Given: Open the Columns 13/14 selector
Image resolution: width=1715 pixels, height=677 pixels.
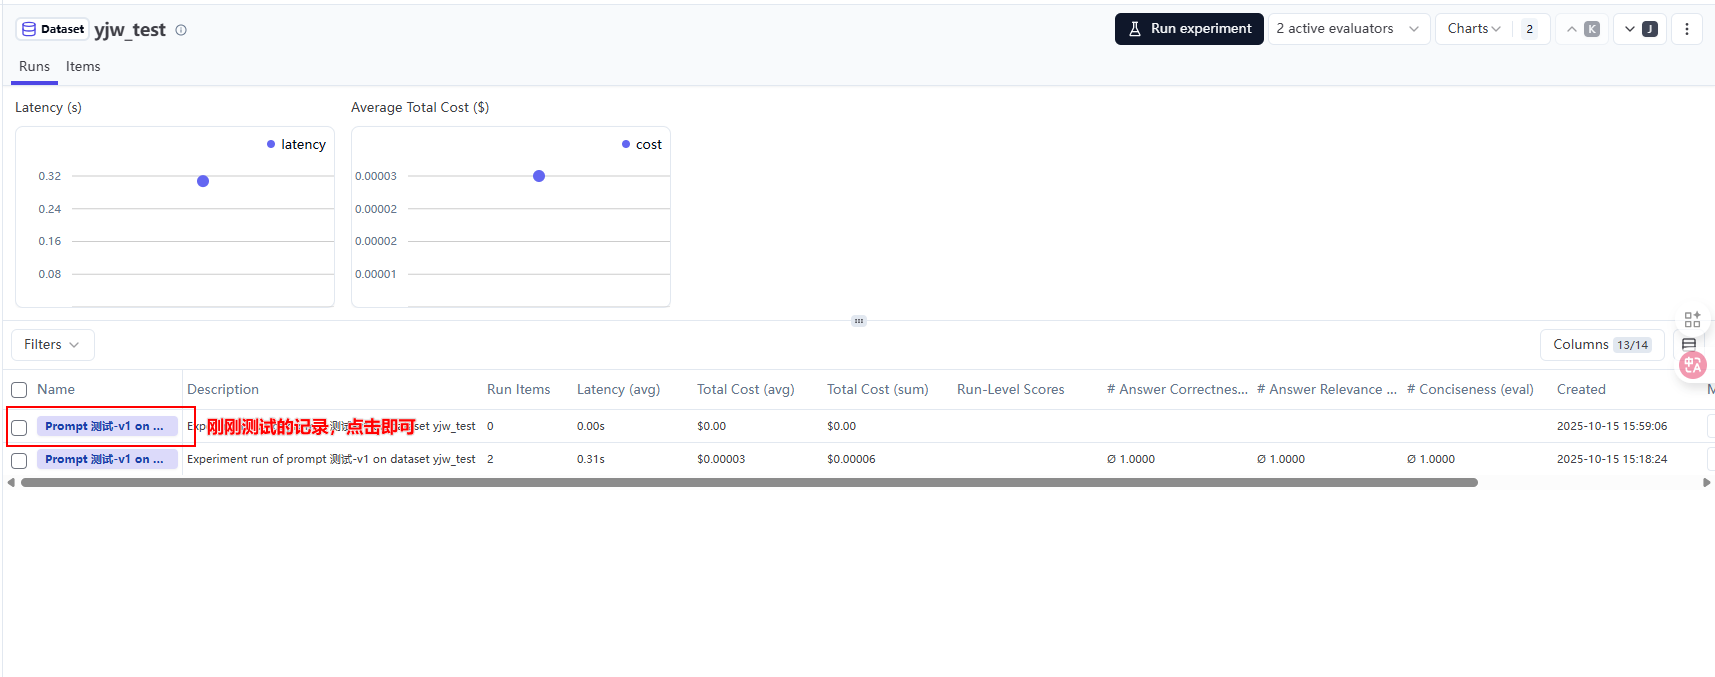Looking at the screenshot, I should [x=1602, y=344].
